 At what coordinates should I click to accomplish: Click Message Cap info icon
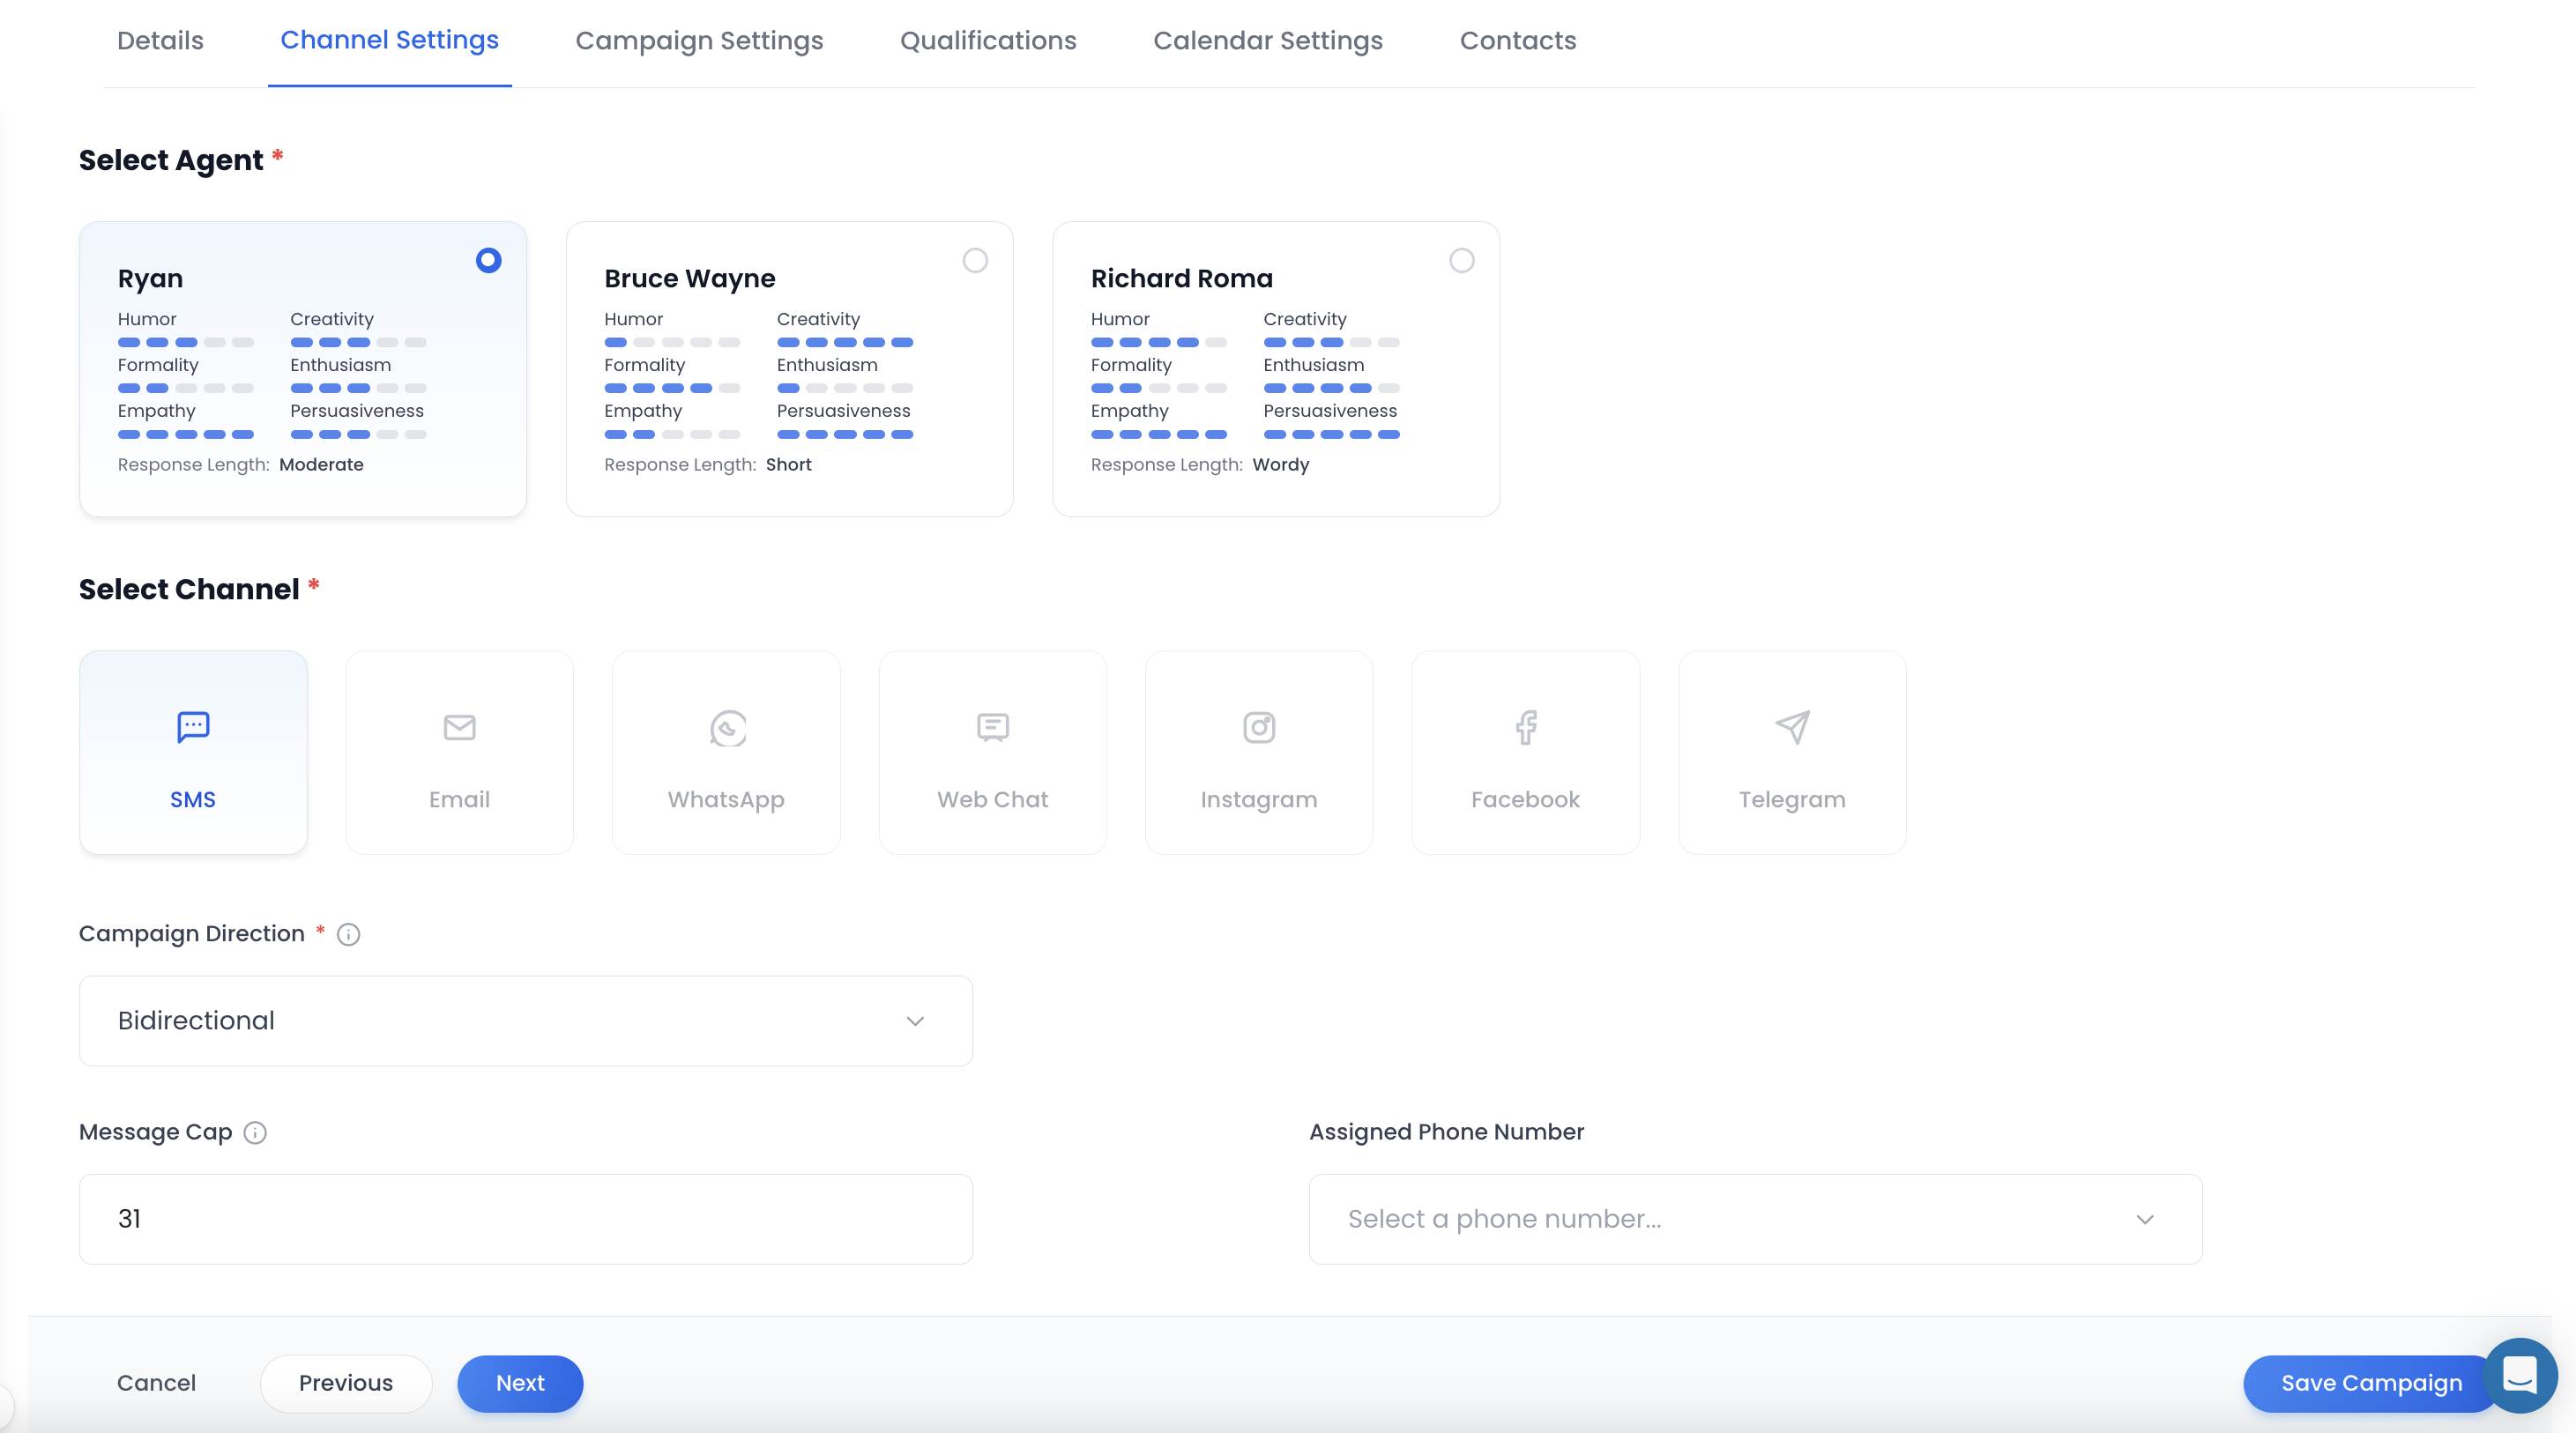255,1132
